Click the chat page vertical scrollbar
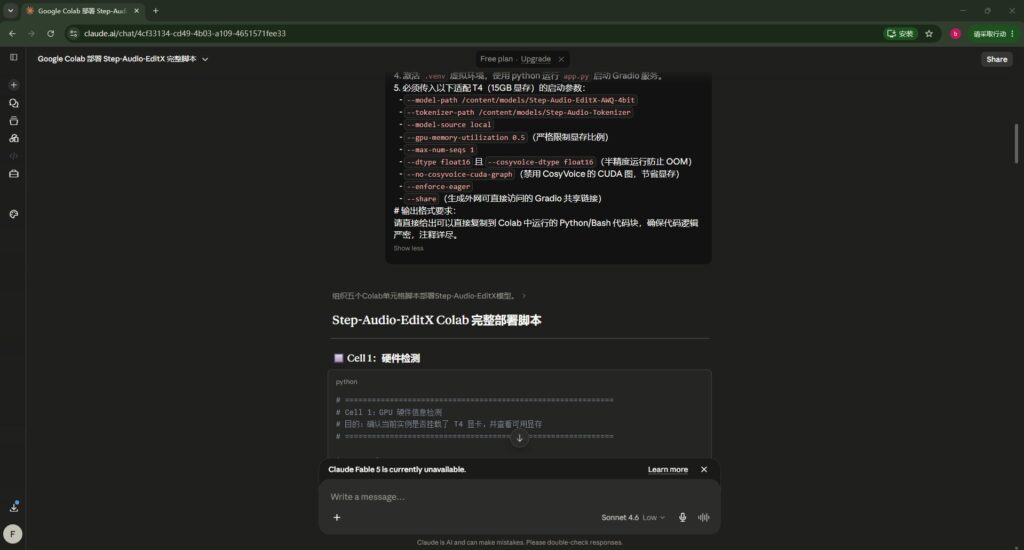Image resolution: width=1024 pixels, height=550 pixels. pos(1016,143)
